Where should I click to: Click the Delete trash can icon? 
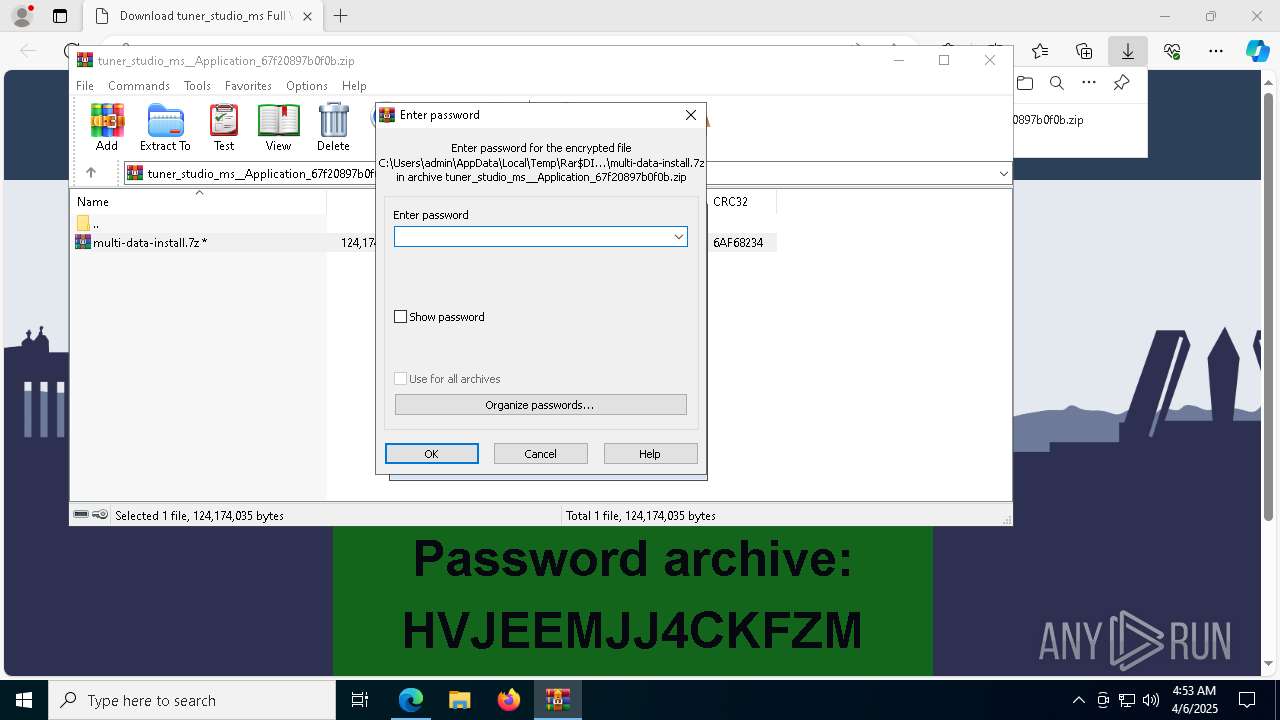coord(333,127)
